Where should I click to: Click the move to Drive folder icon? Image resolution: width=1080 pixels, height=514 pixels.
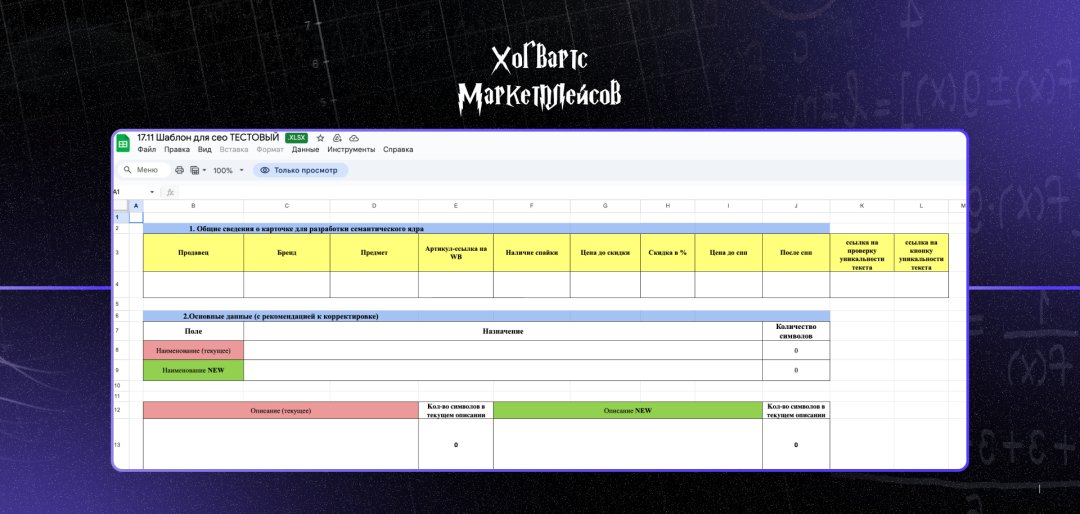(x=337, y=137)
